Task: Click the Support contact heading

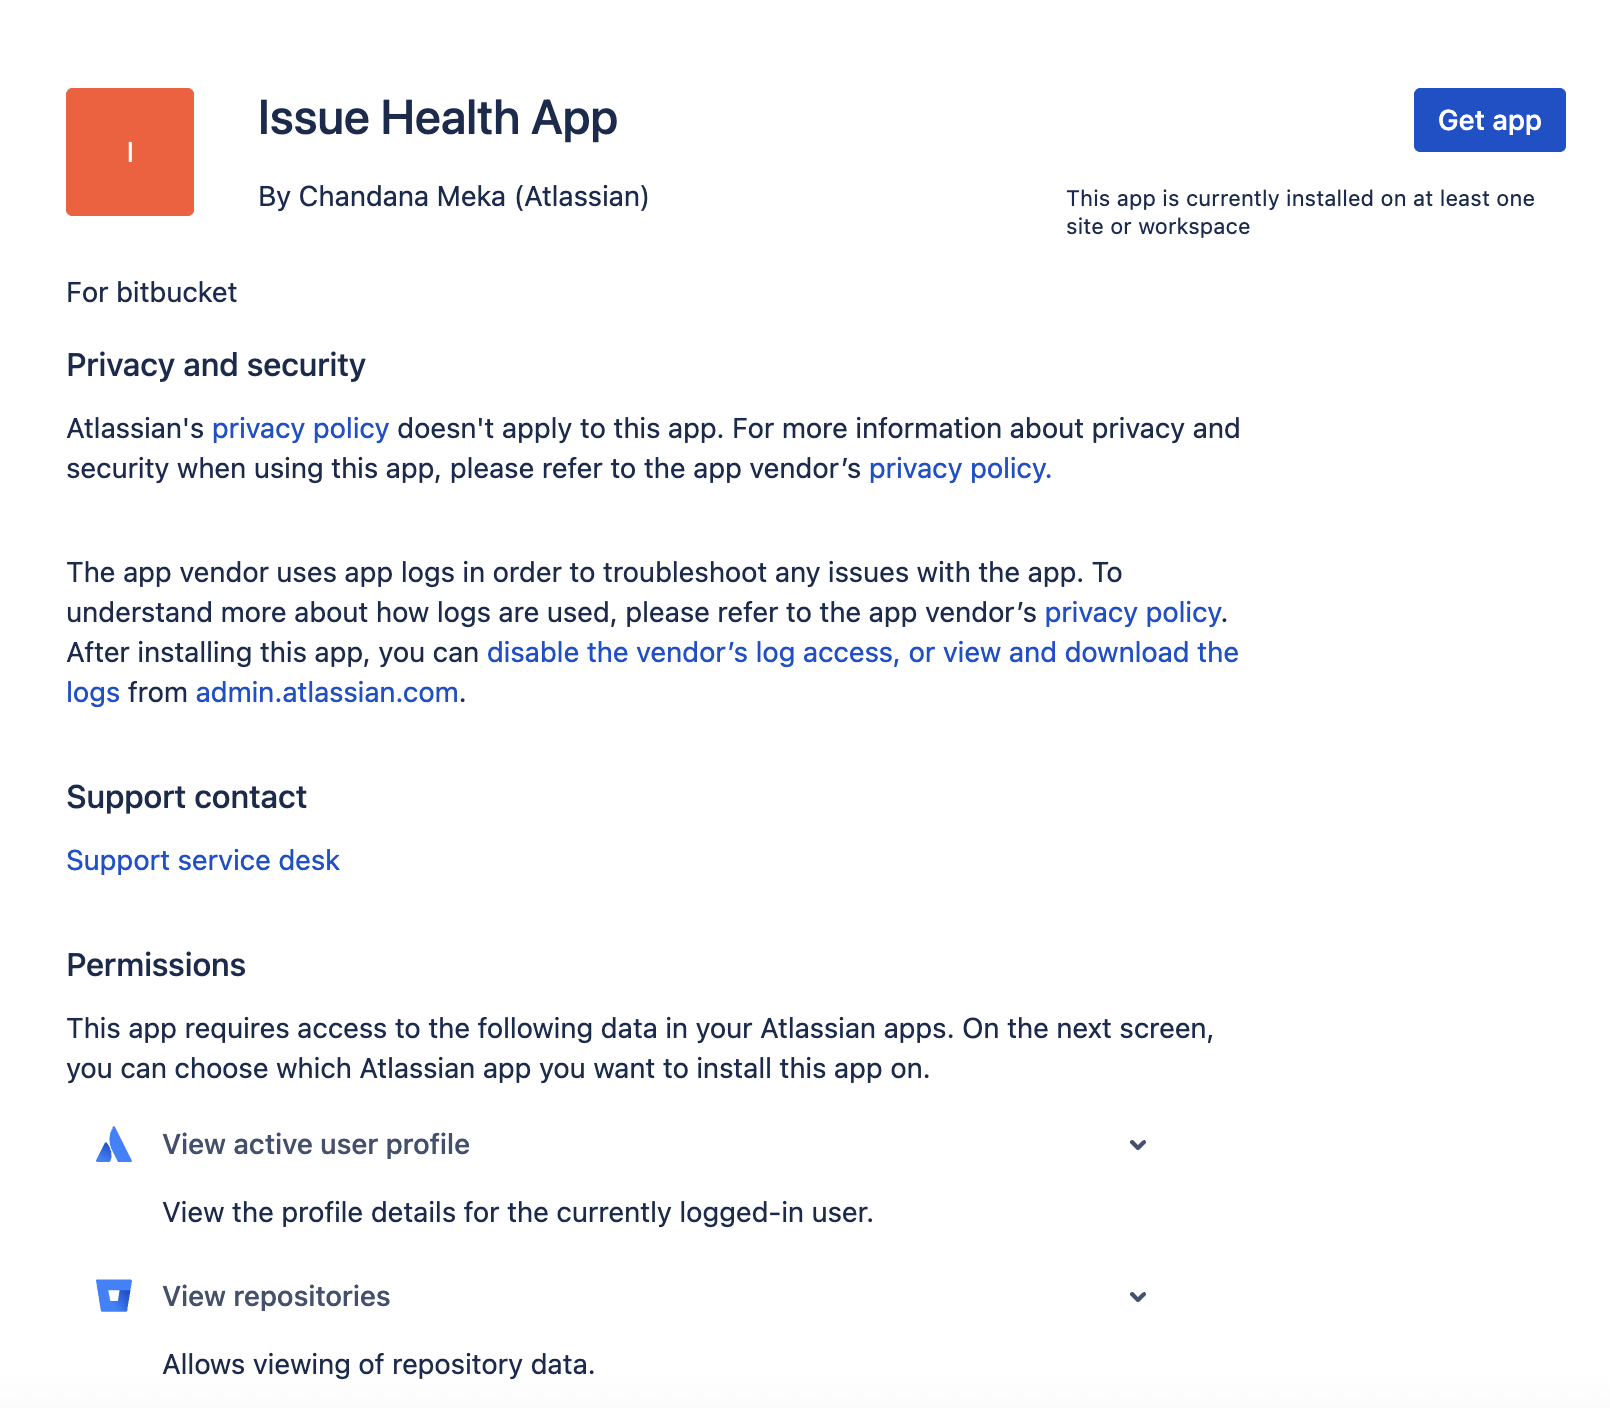Action: point(186,797)
